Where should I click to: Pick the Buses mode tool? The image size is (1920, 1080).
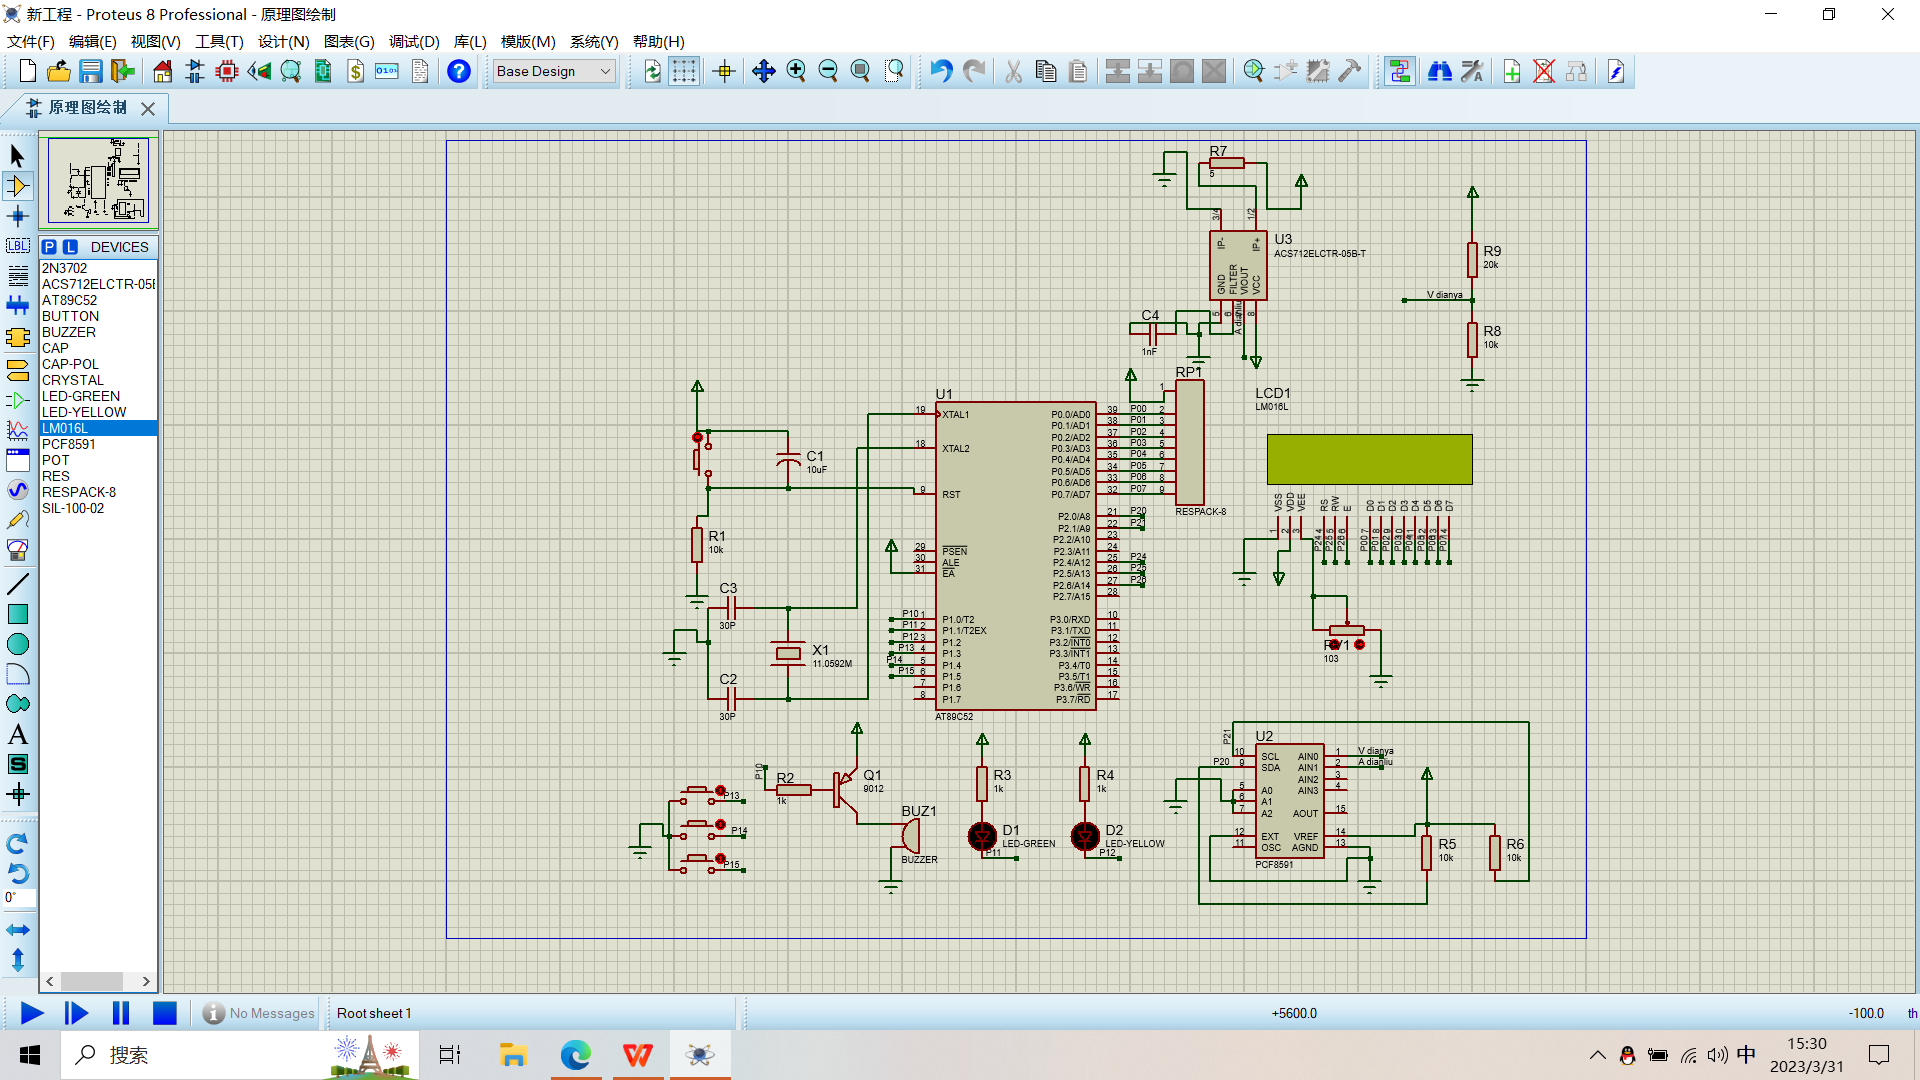[17, 306]
